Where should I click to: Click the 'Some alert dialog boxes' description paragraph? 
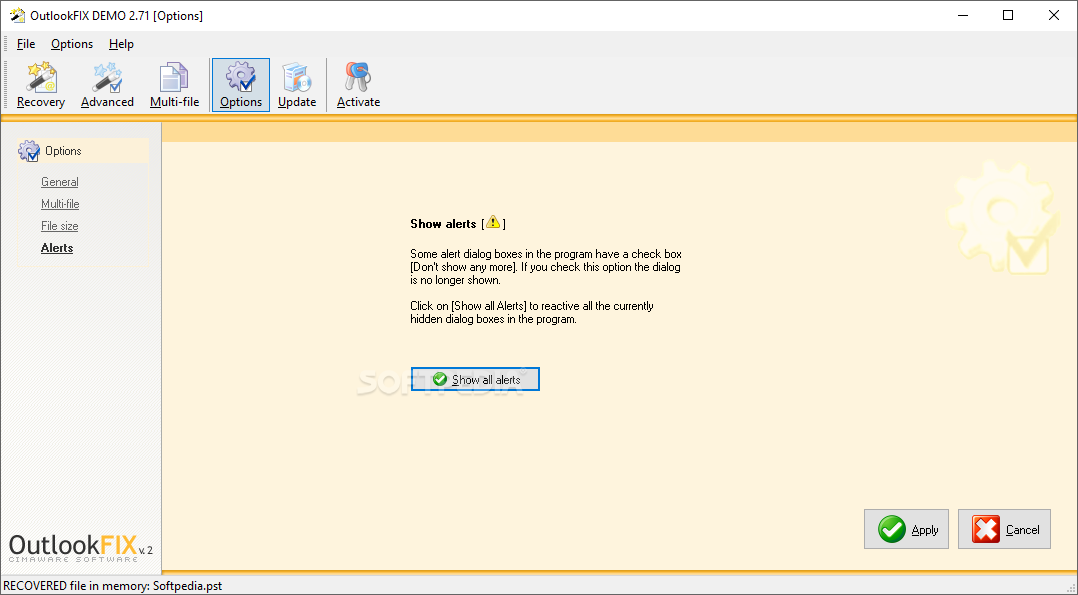click(546, 267)
